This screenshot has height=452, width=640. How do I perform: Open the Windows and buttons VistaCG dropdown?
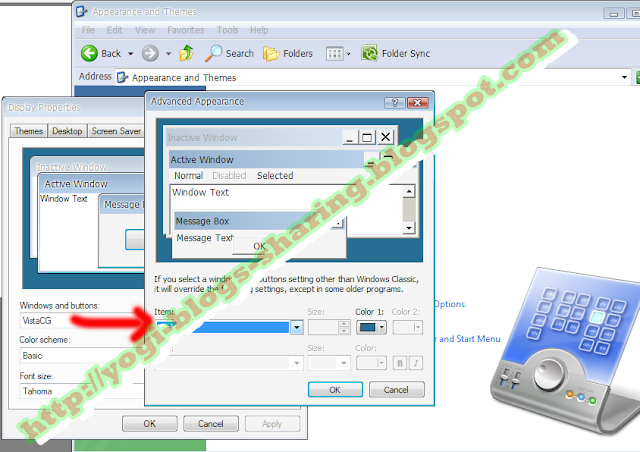[82, 321]
